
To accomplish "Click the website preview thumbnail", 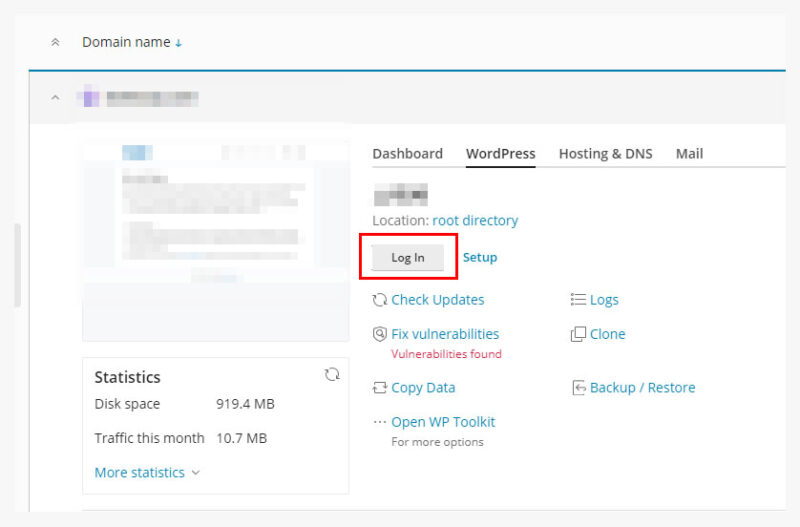I will point(215,240).
